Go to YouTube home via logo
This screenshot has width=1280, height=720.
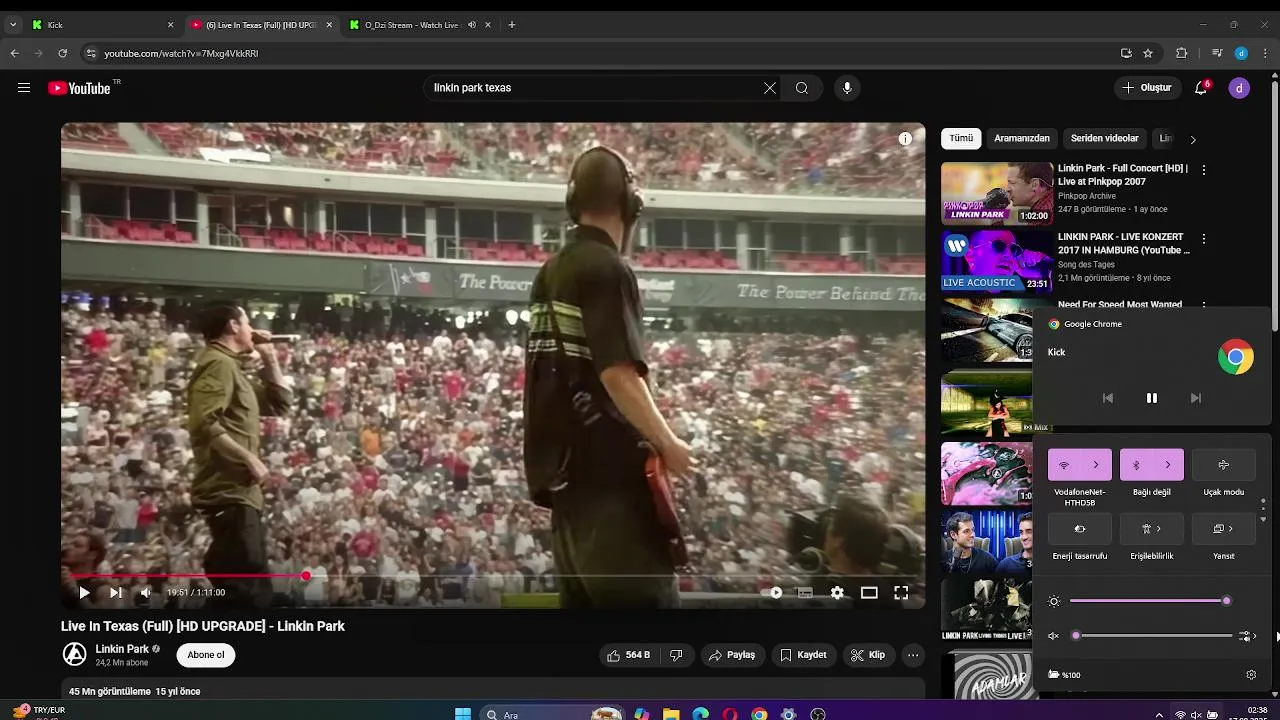tap(79, 88)
